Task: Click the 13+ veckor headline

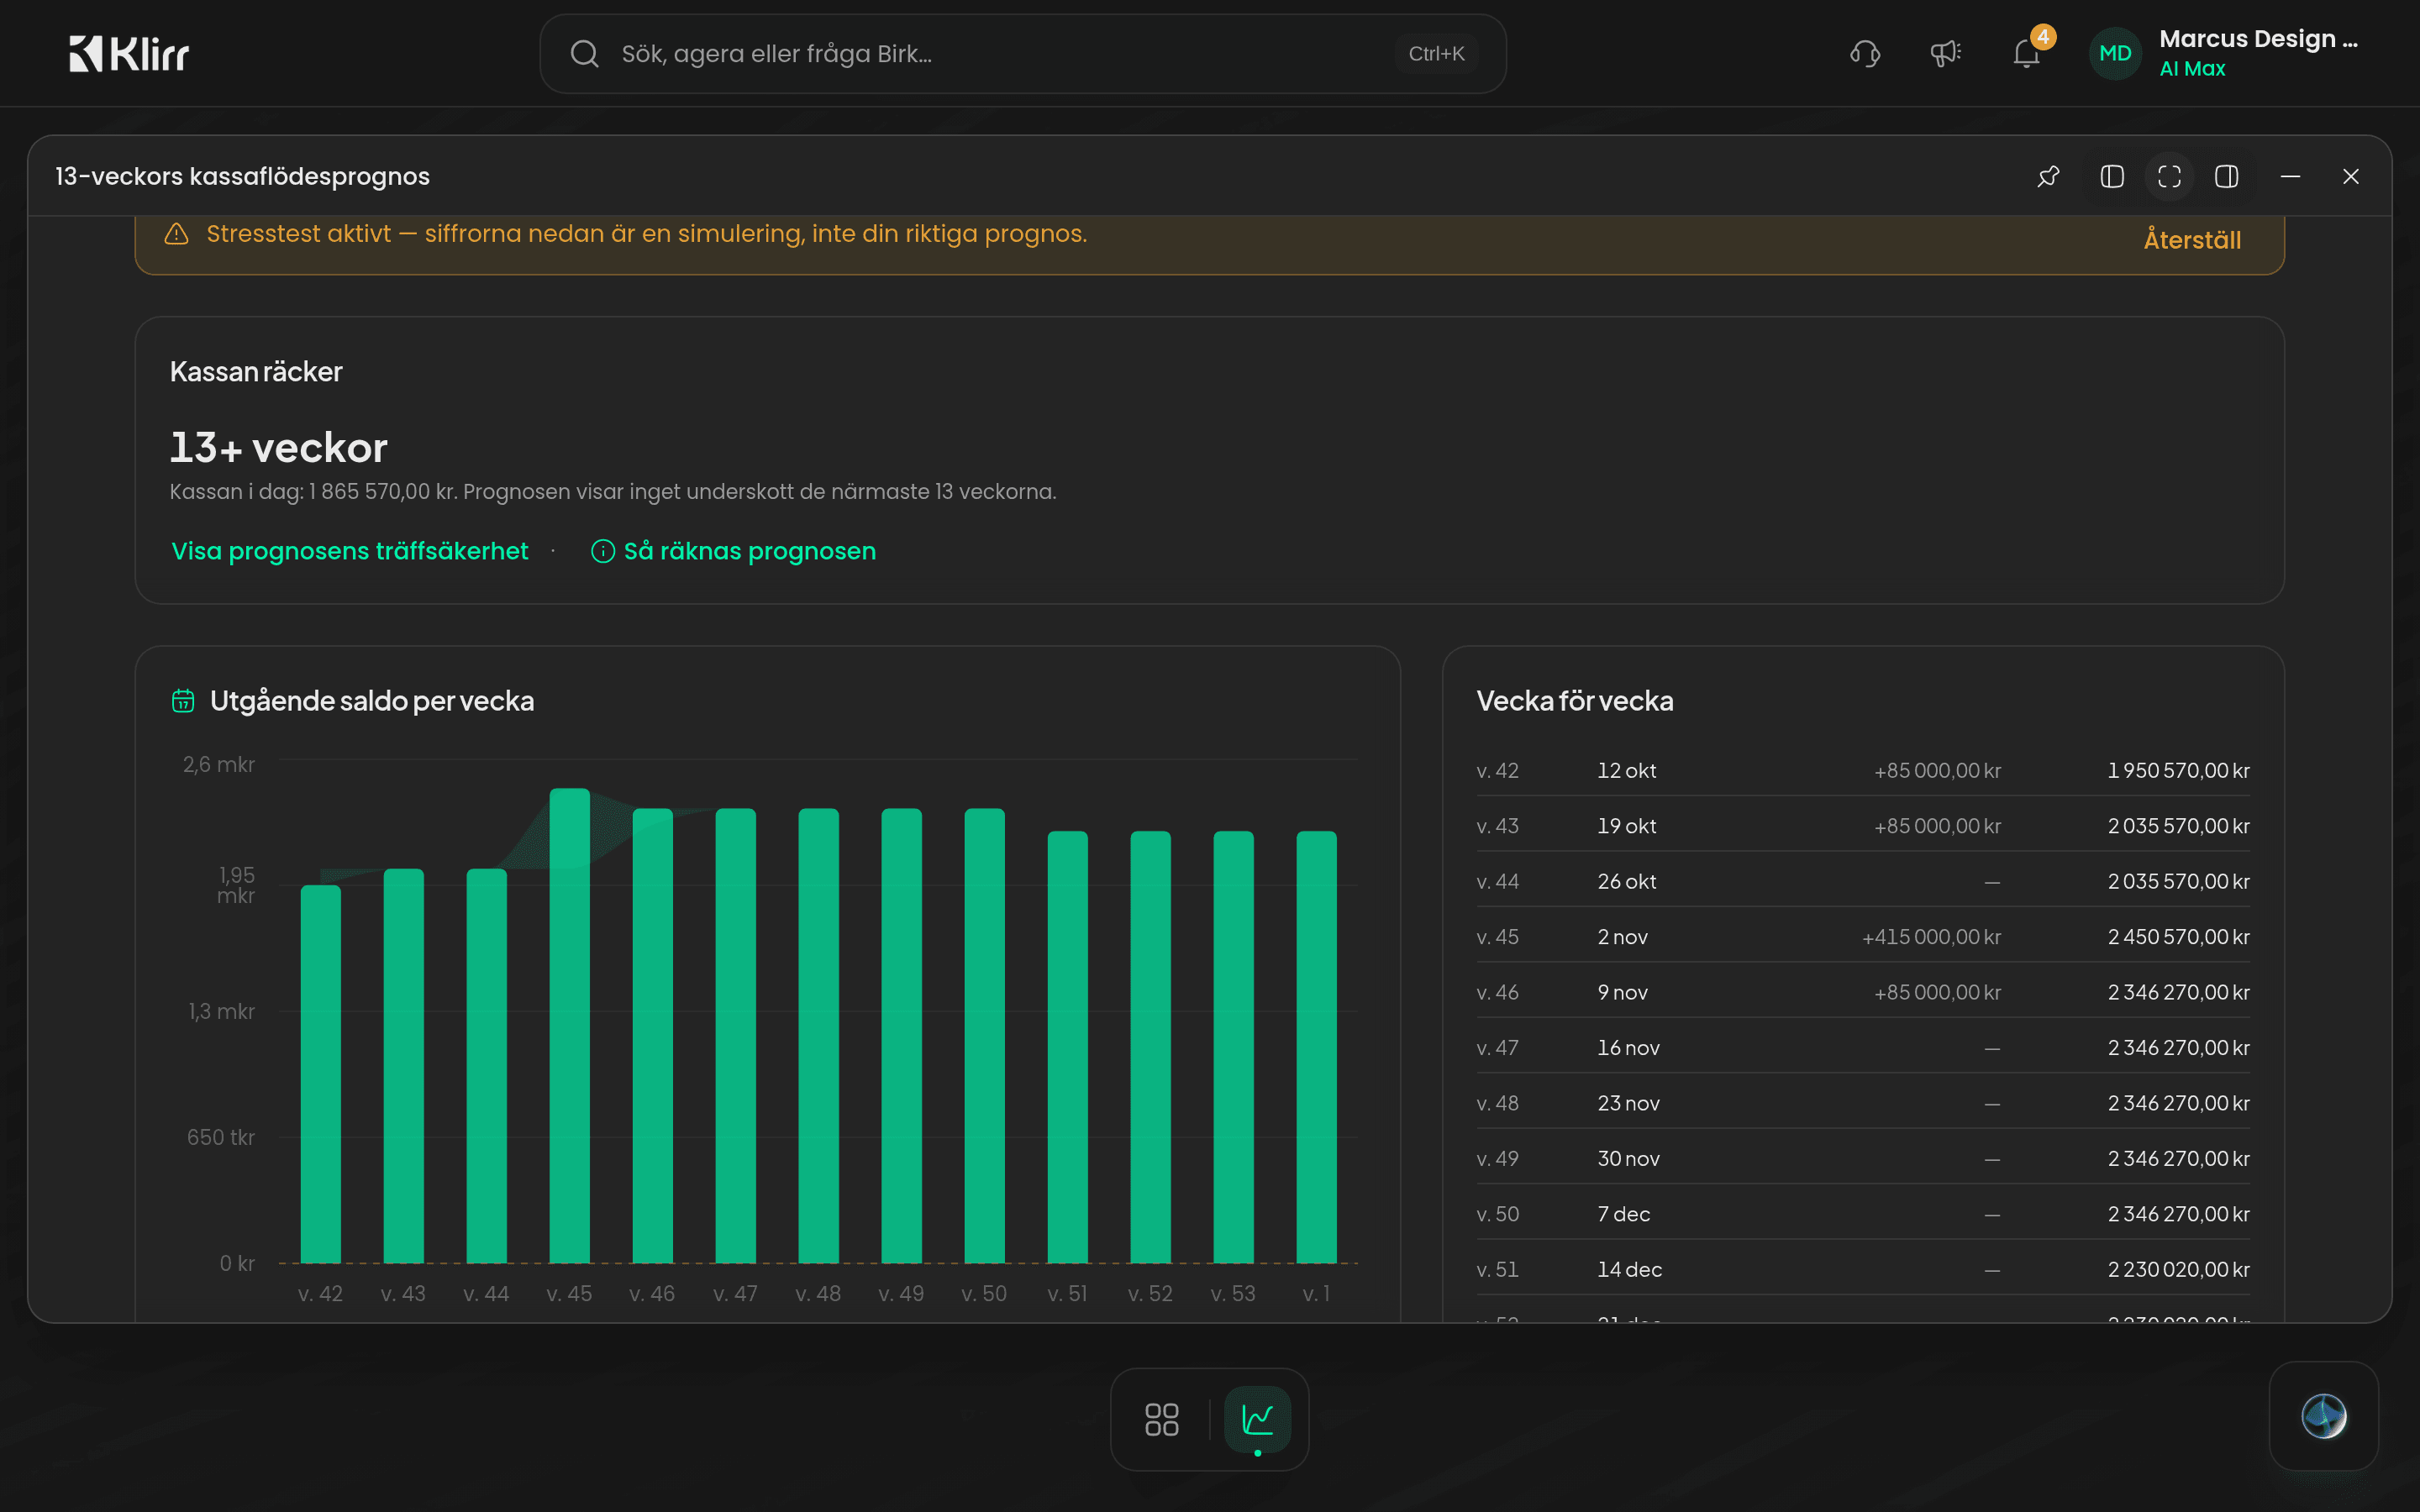Action: click(278, 448)
